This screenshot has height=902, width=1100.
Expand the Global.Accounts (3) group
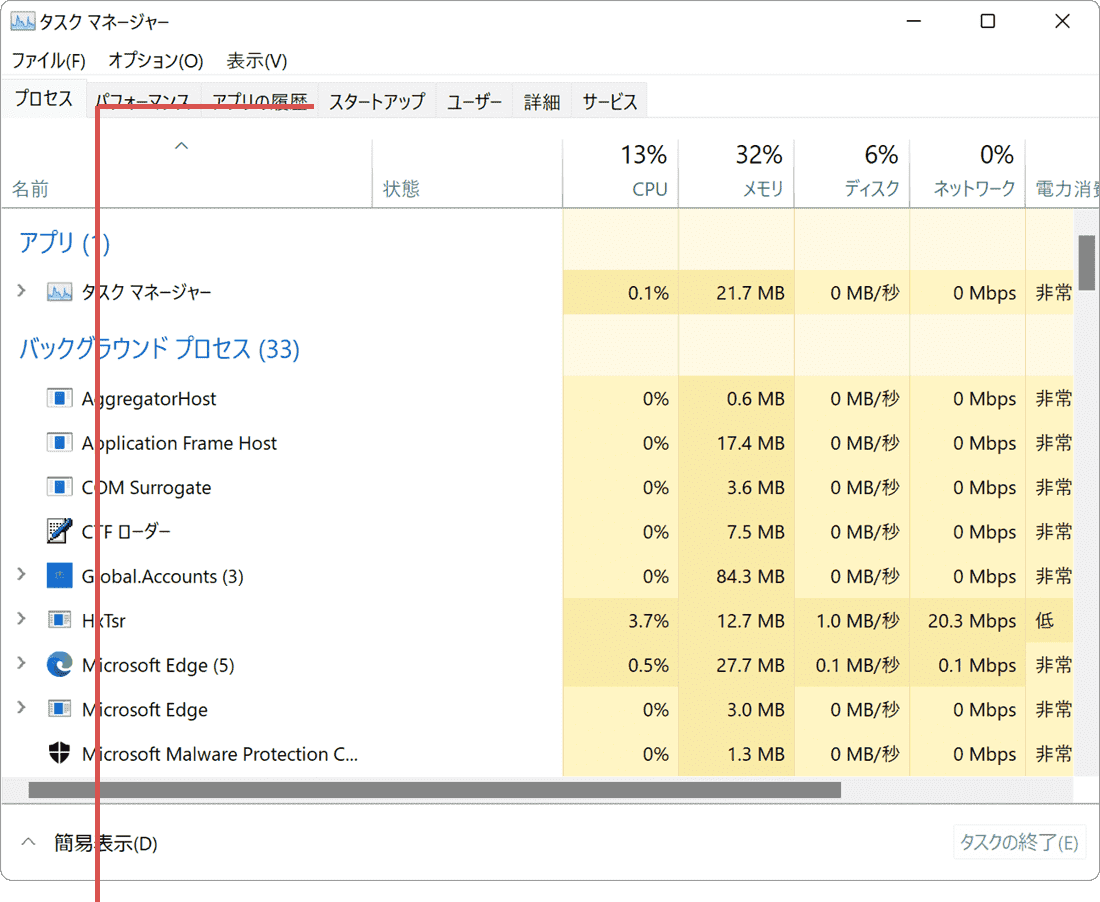(x=21, y=574)
